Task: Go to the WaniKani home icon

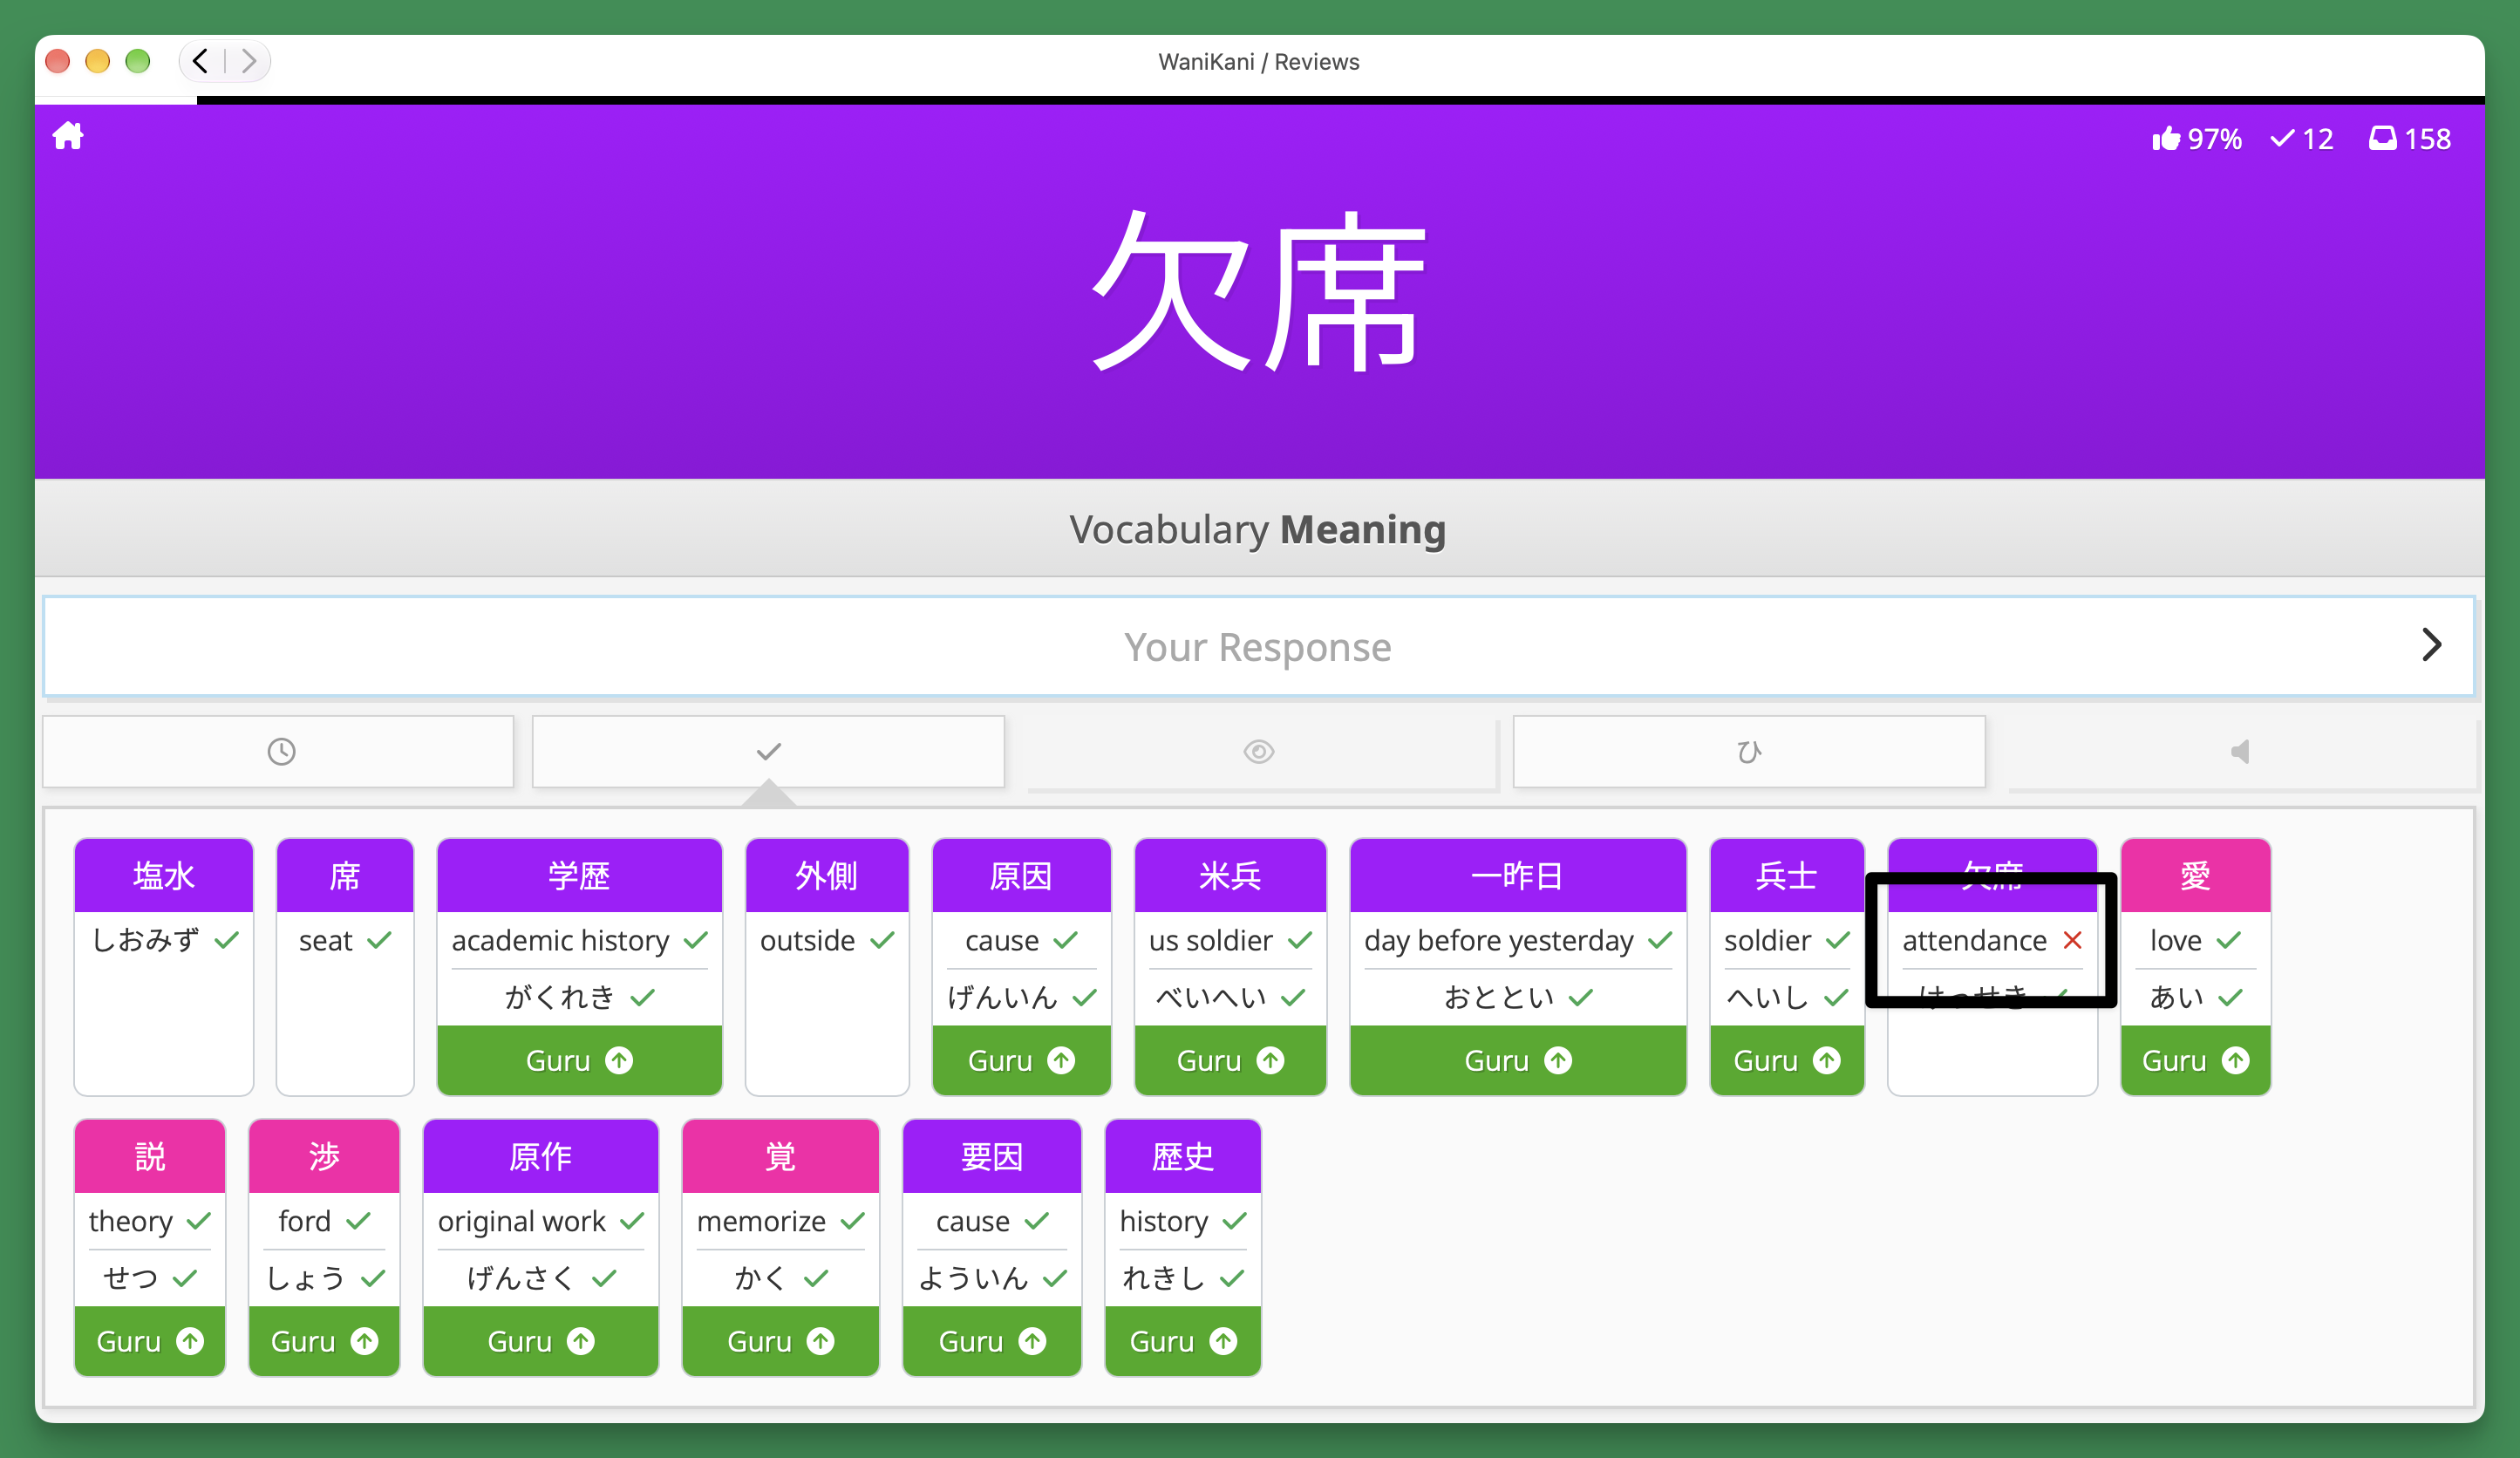Action: [x=68, y=136]
